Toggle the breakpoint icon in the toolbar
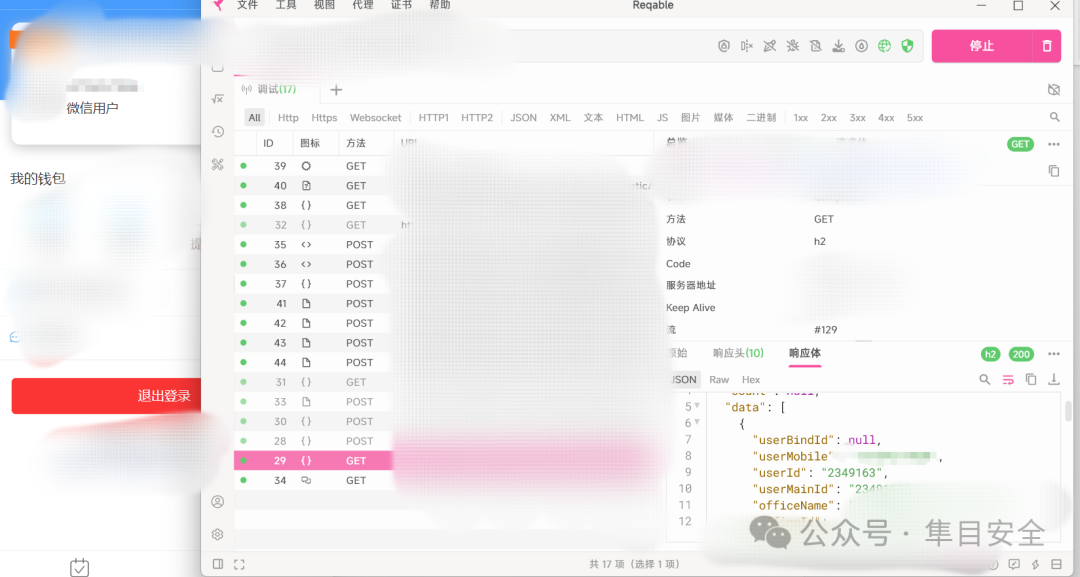This screenshot has width=1080, height=577. 747,46
